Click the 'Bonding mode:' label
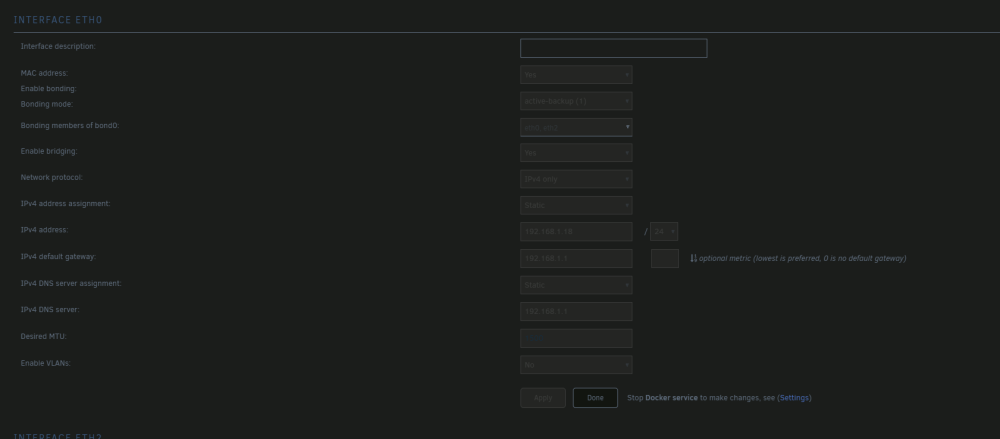 pyautogui.click(x=47, y=104)
